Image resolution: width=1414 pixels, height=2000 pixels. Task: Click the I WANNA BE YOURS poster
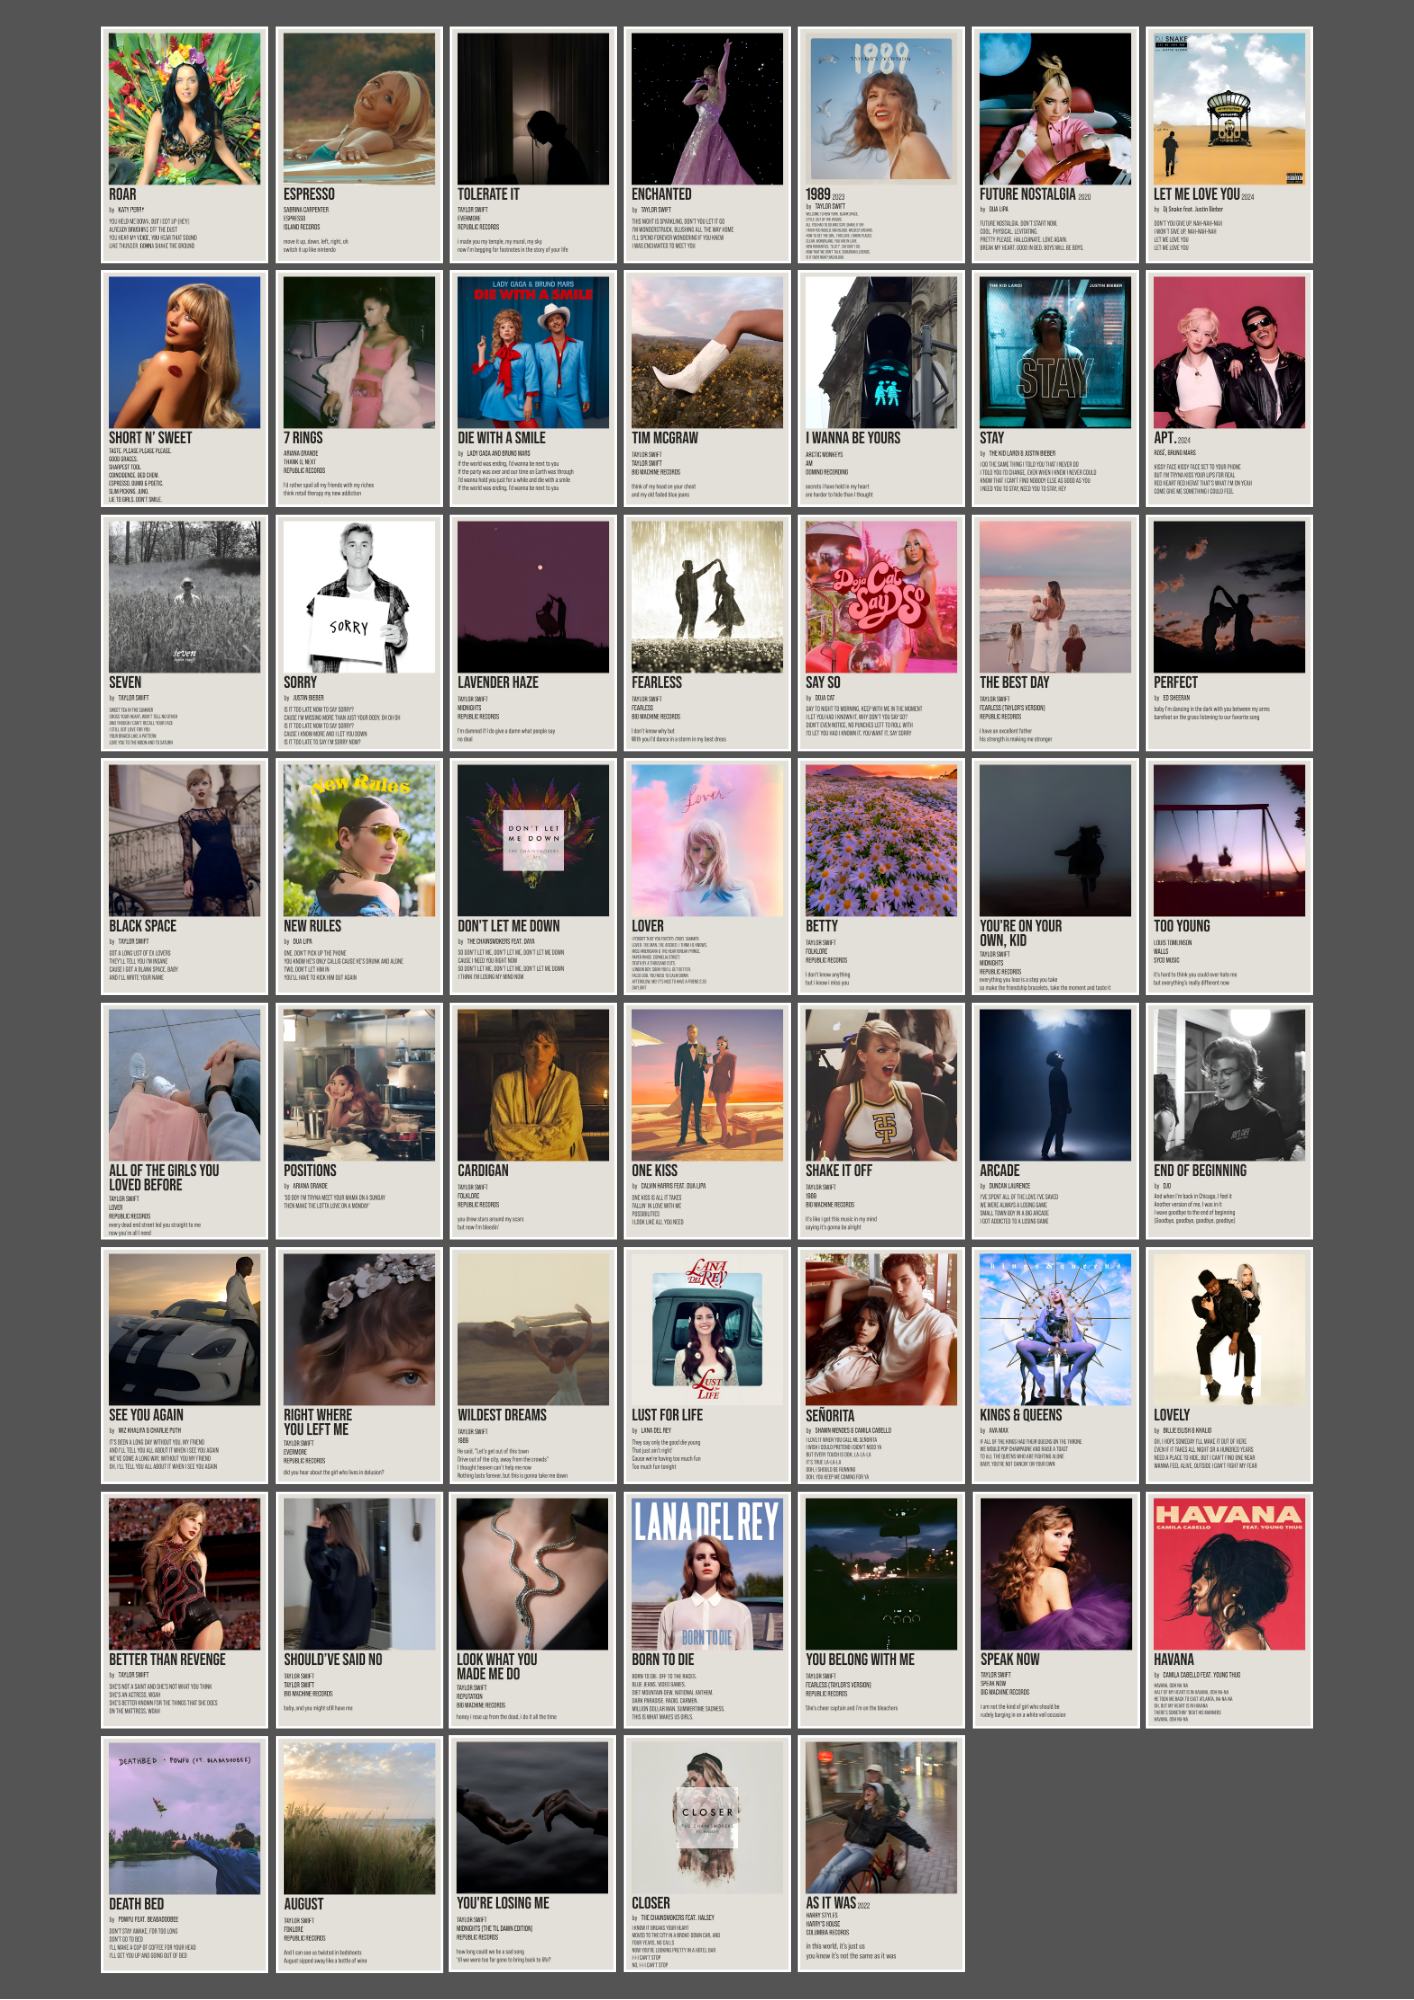(881, 389)
